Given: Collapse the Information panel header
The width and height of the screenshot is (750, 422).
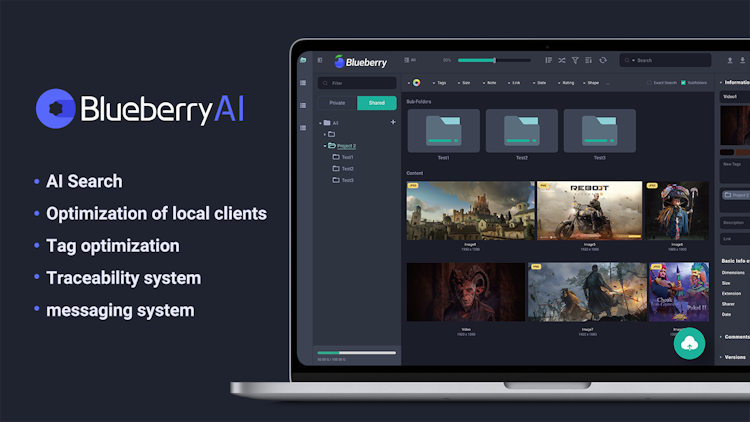Looking at the screenshot, I should point(735,82).
